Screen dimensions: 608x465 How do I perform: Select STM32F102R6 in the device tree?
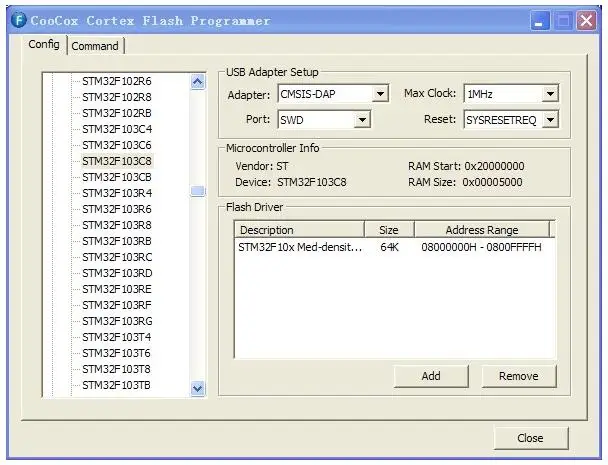[117, 81]
